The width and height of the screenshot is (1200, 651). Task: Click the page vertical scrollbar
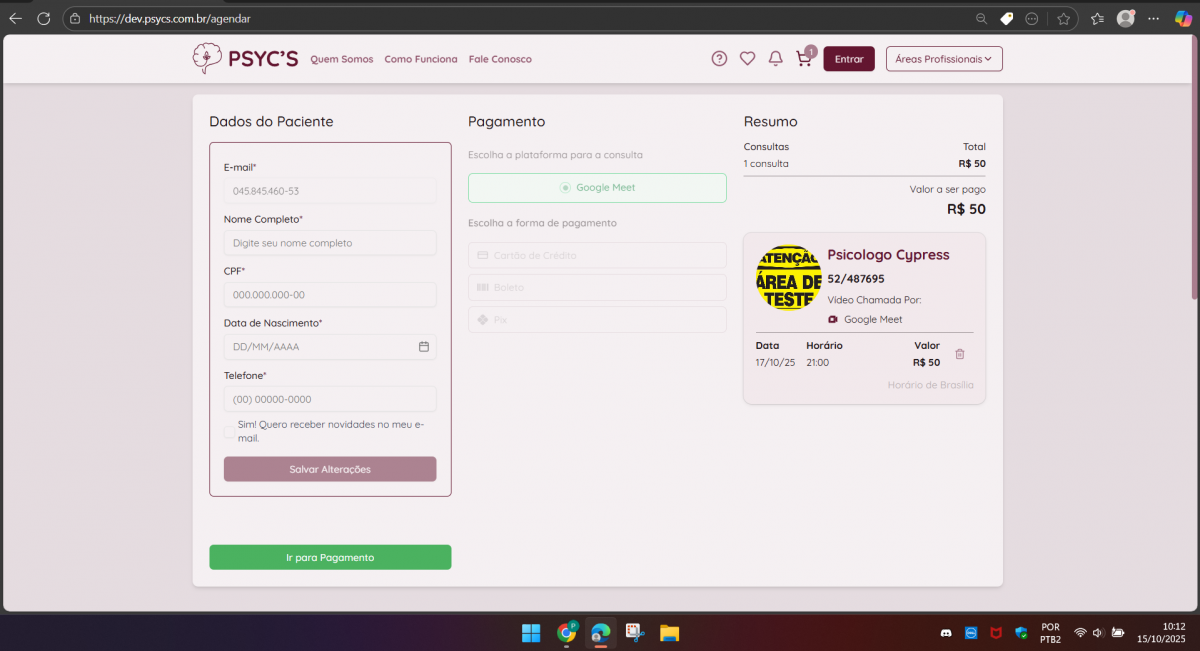pos(1195,200)
